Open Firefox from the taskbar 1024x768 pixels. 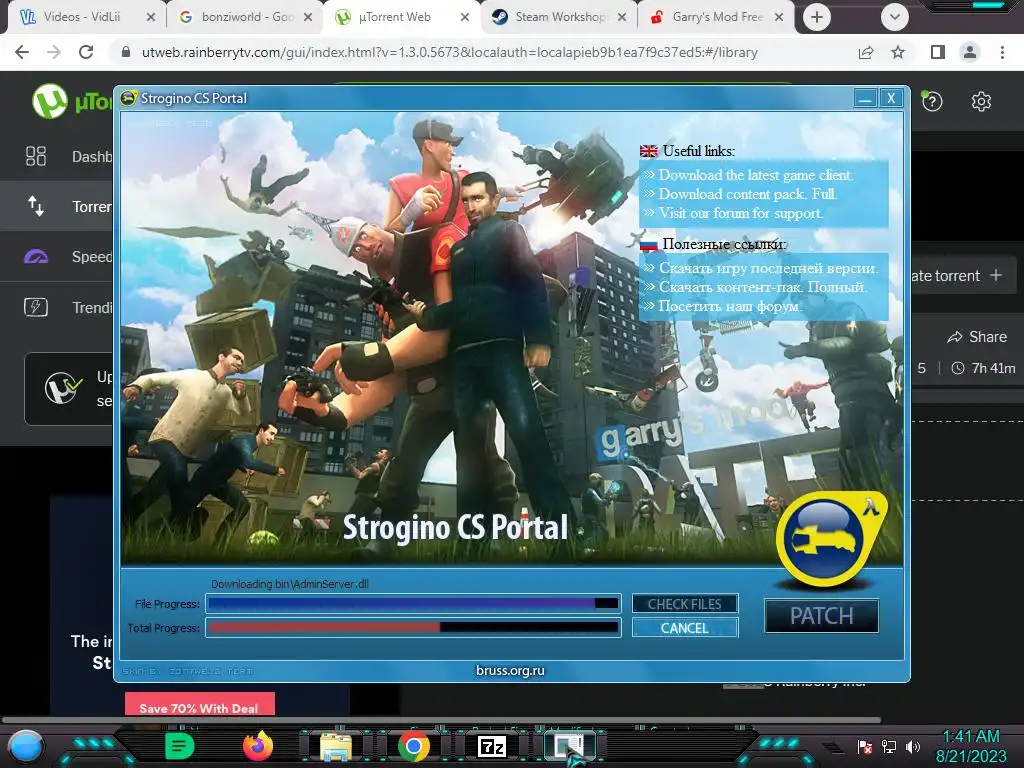[258, 746]
